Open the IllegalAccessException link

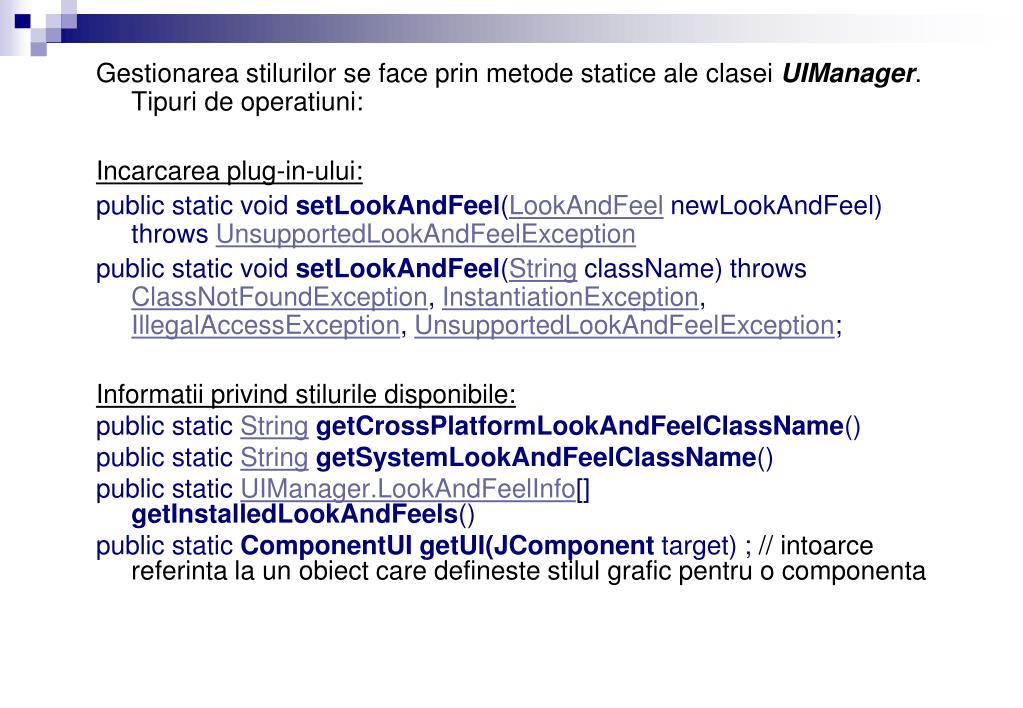click(x=266, y=326)
